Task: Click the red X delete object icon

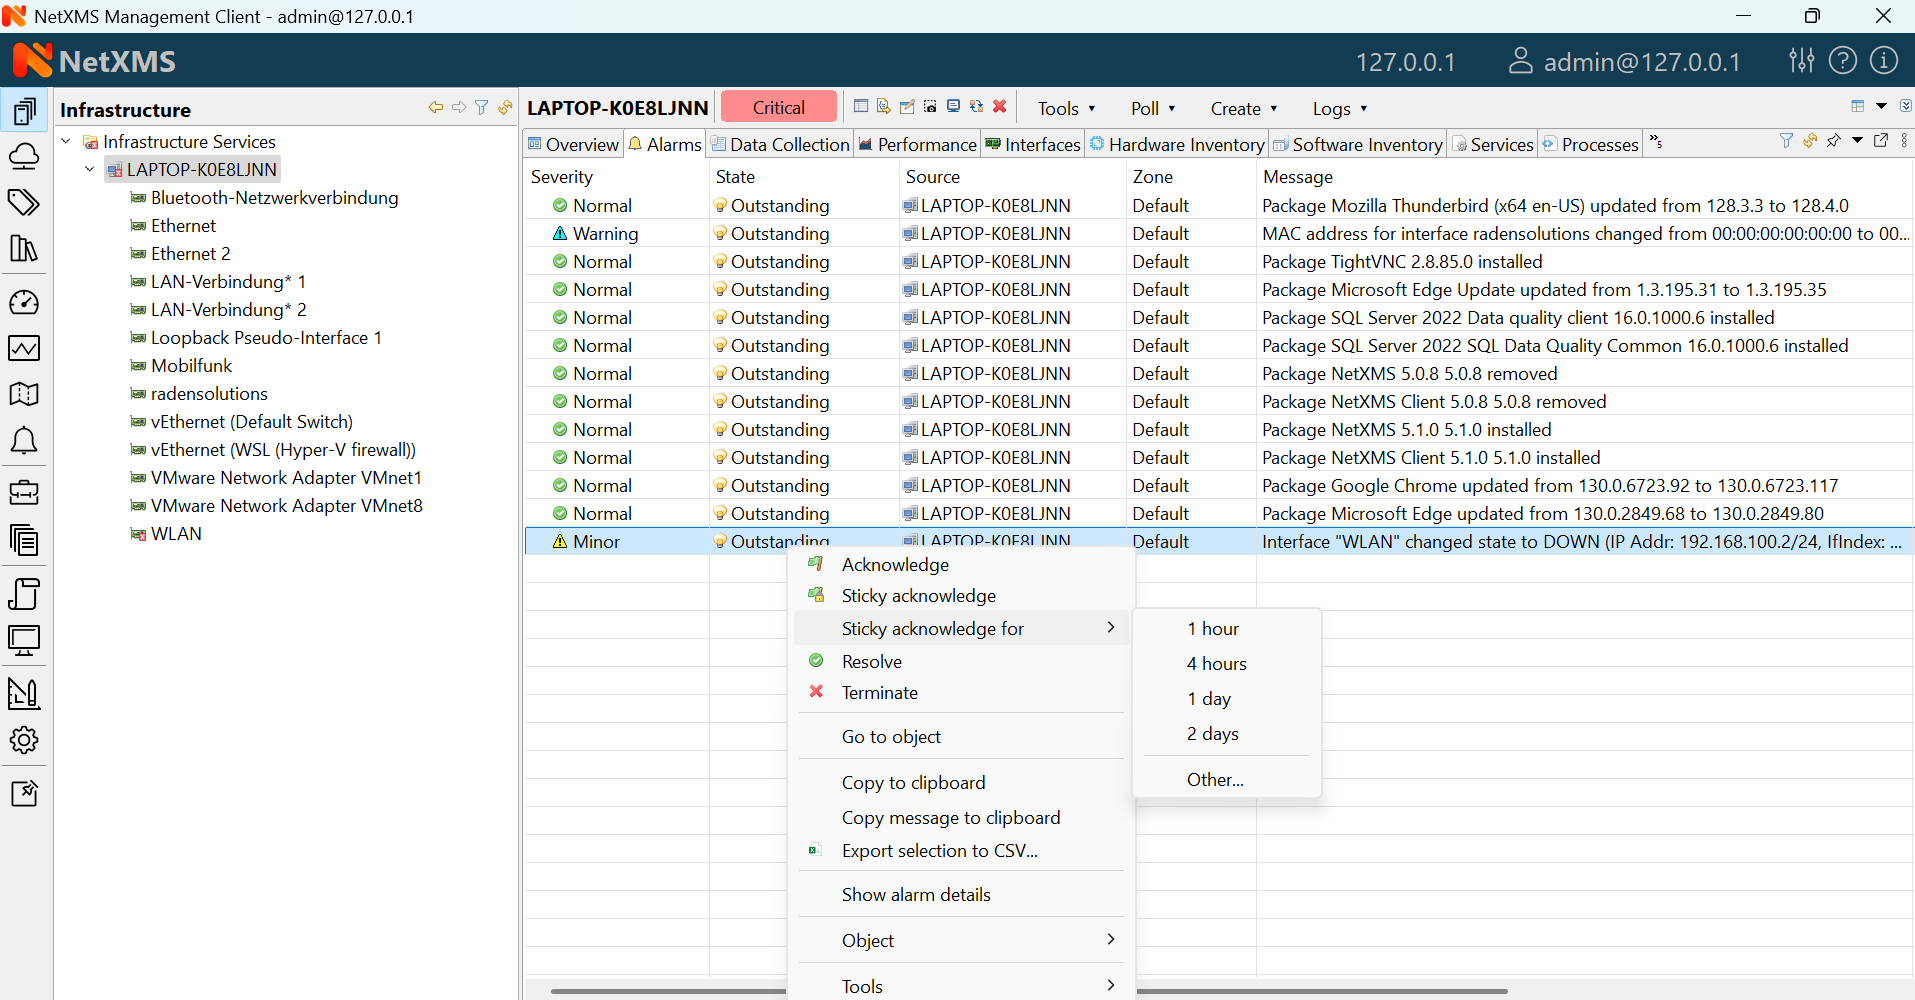Action: [x=999, y=107]
